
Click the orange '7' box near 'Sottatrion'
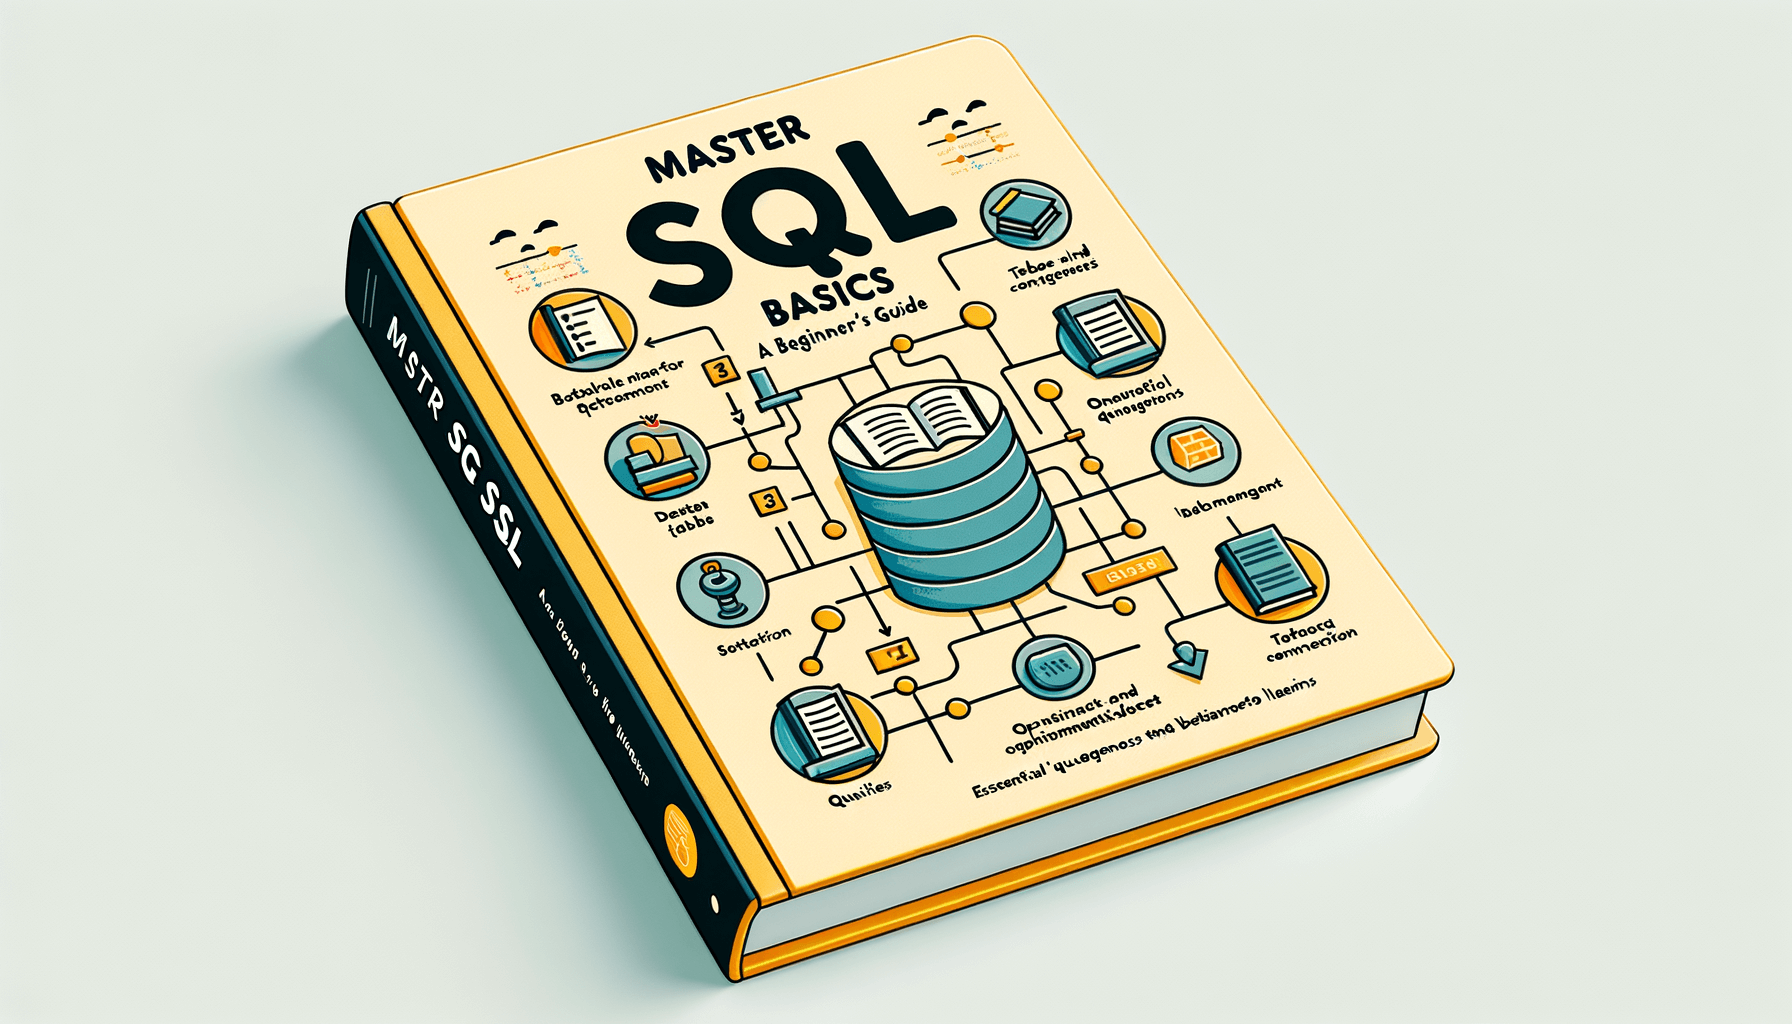(893, 655)
